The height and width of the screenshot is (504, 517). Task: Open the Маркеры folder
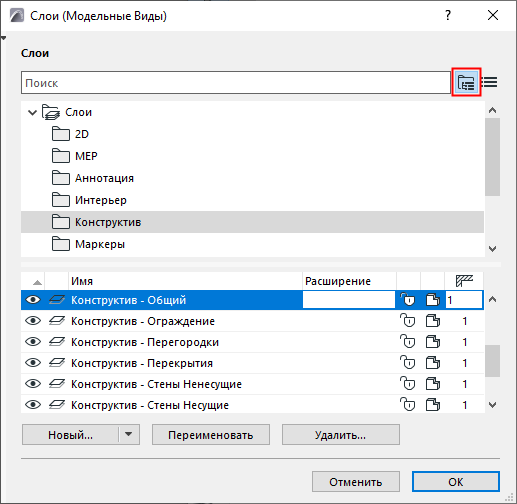(x=252, y=244)
